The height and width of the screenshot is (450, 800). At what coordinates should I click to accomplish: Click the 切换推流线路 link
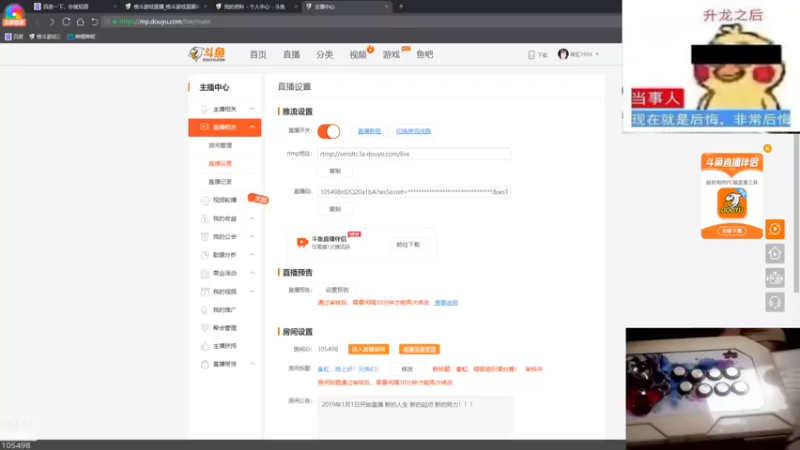[x=413, y=131]
